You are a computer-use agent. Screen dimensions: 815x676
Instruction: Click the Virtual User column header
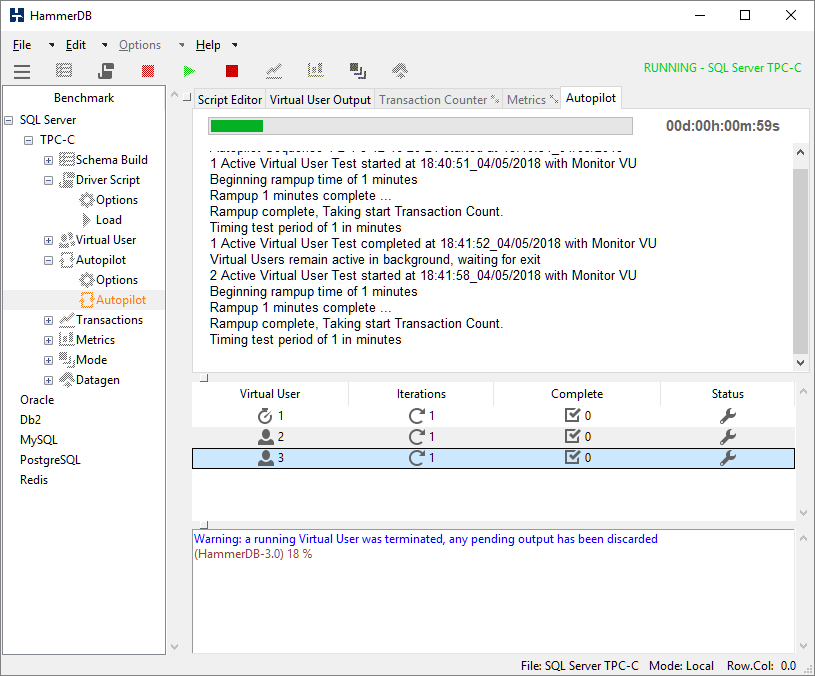[270, 394]
